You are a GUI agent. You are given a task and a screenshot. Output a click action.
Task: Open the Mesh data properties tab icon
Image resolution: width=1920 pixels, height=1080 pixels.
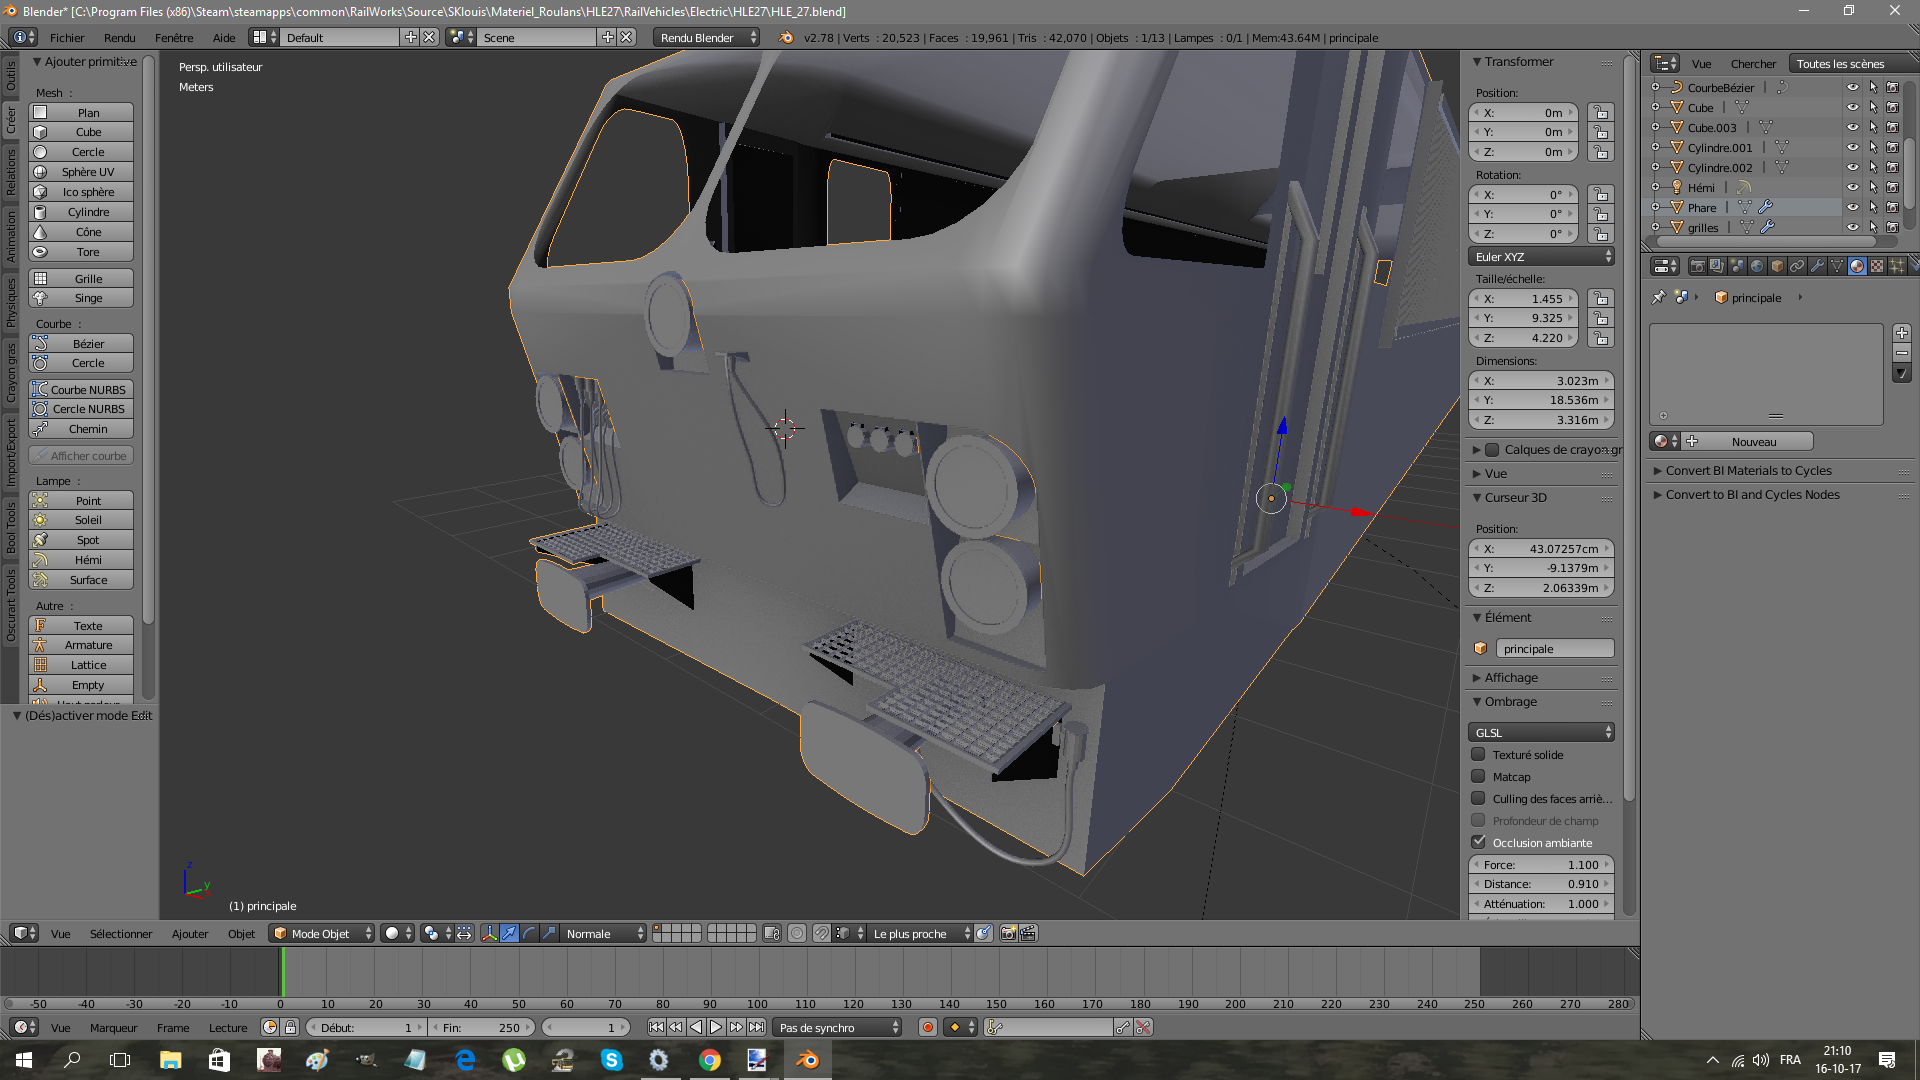1837,265
